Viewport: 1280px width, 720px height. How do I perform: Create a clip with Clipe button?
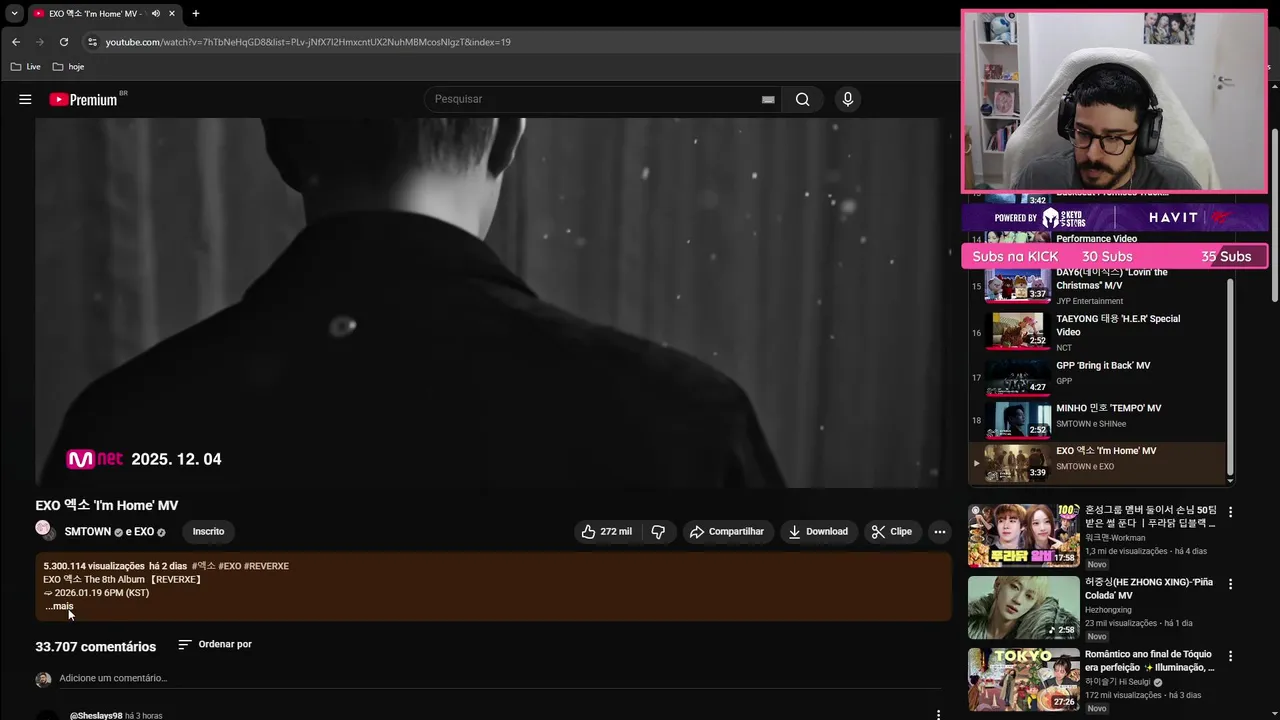click(x=892, y=532)
